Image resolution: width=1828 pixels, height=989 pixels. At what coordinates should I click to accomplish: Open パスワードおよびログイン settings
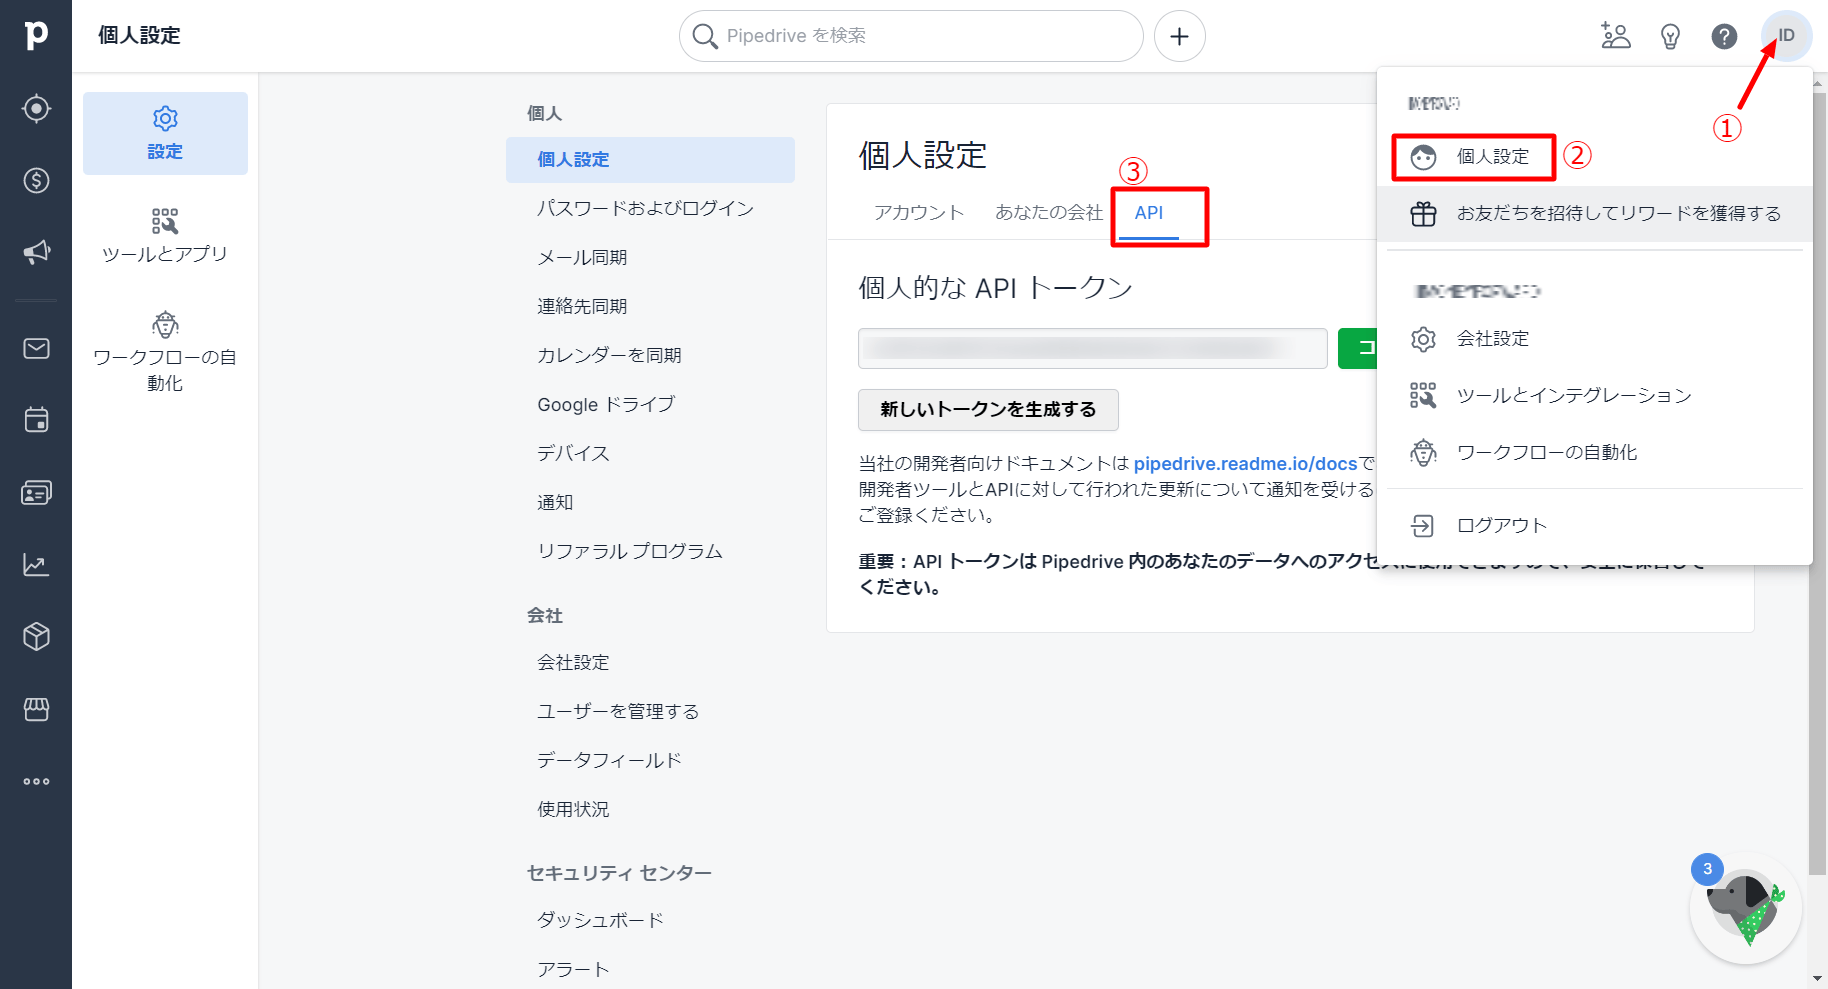pyautogui.click(x=650, y=209)
